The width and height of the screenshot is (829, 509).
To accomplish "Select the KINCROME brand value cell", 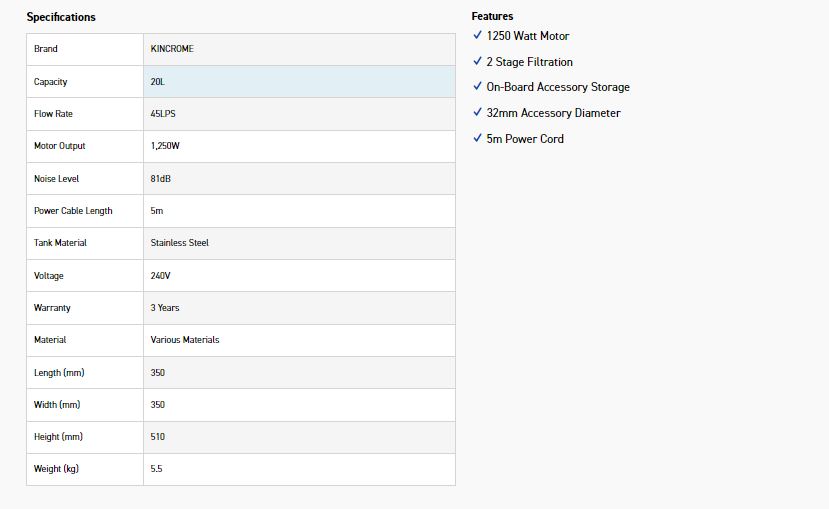I will click(172, 49).
